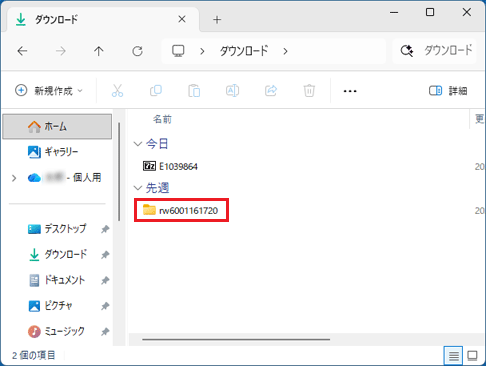The height and width of the screenshot is (366, 486).
Task: Click the Delete trash can icon
Action: click(x=309, y=90)
